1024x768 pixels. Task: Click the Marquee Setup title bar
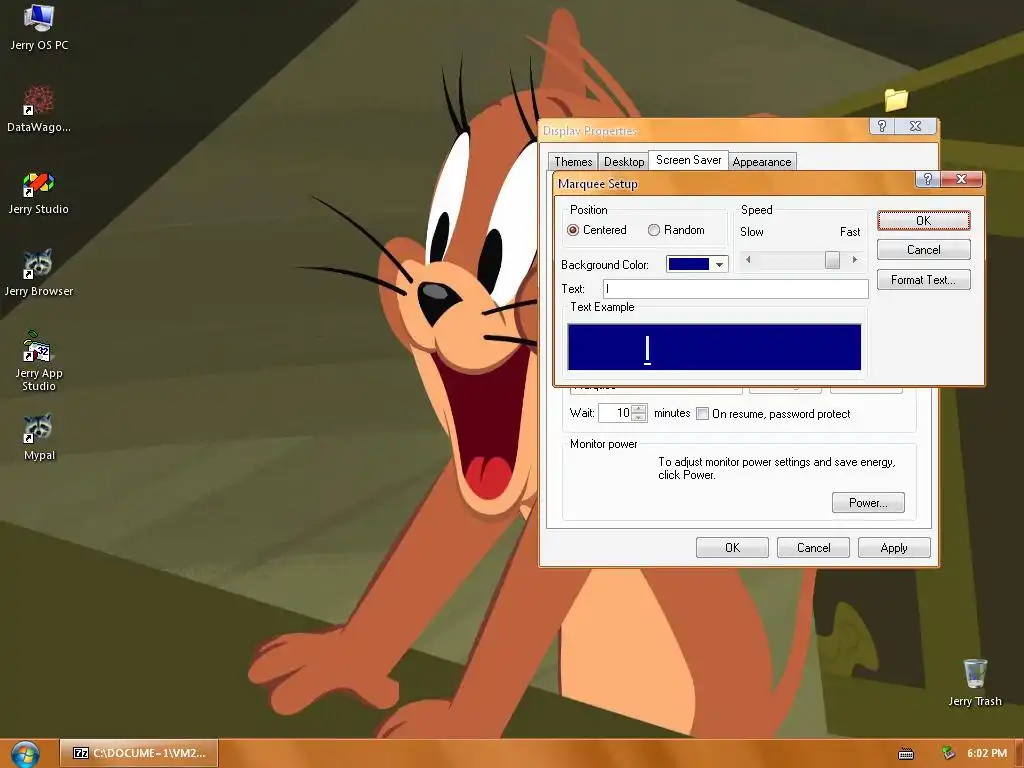coord(735,184)
